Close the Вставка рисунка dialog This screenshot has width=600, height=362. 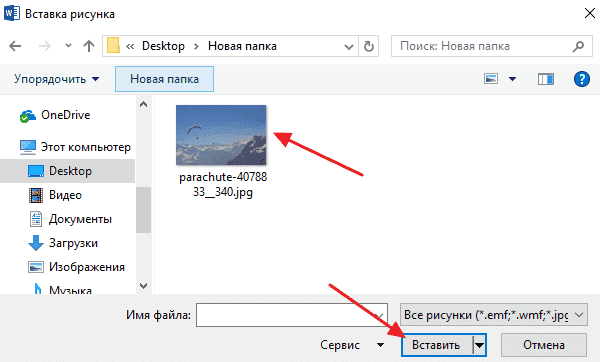pos(590,13)
